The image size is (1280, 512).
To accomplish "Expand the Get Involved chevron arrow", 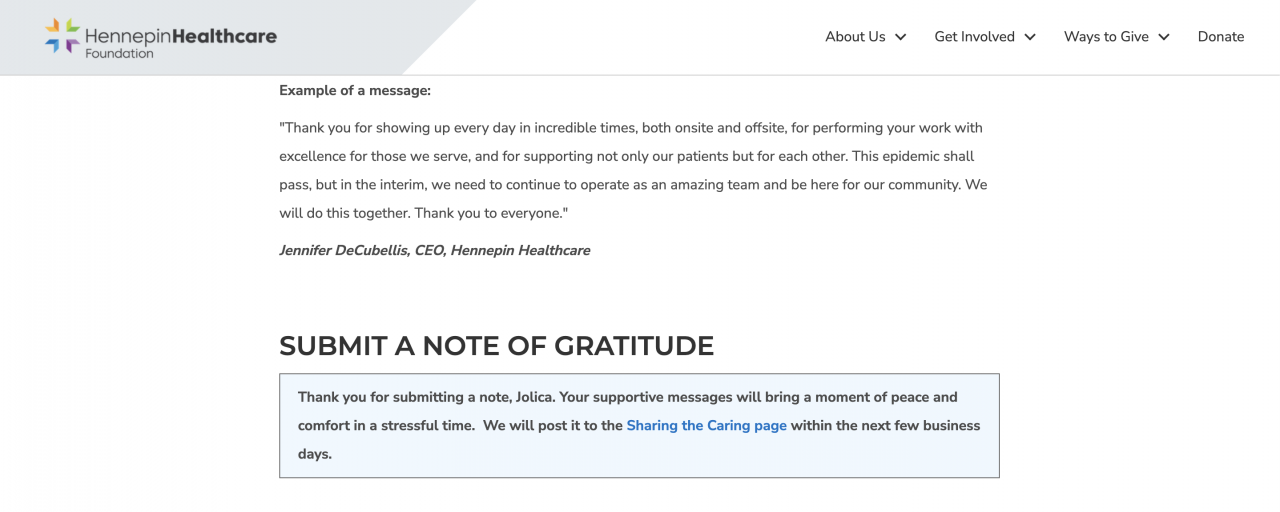I will pos(1030,37).
